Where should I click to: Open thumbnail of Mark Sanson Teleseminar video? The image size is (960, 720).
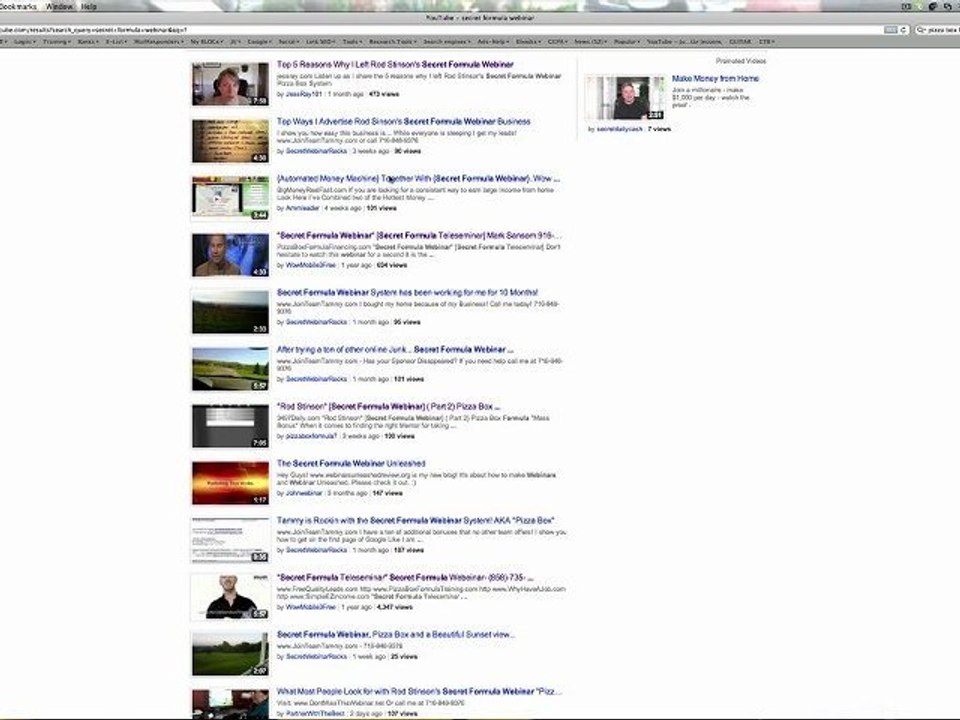[230, 255]
